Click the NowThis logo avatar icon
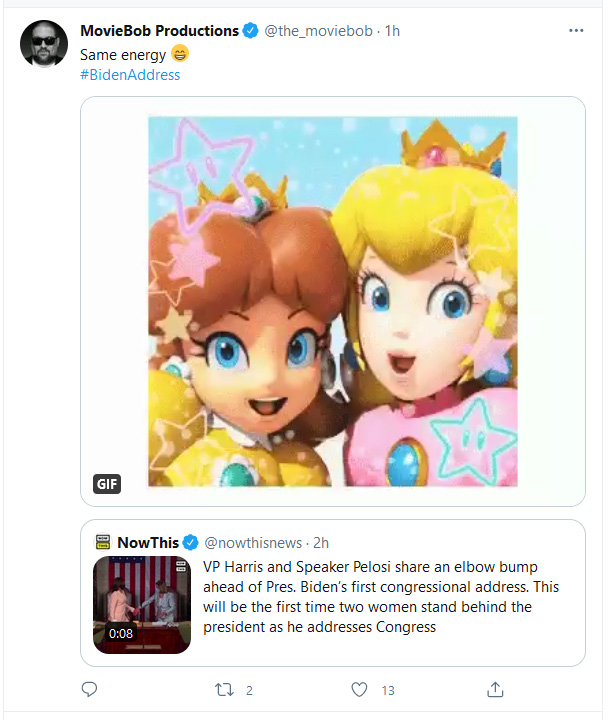 (103, 542)
